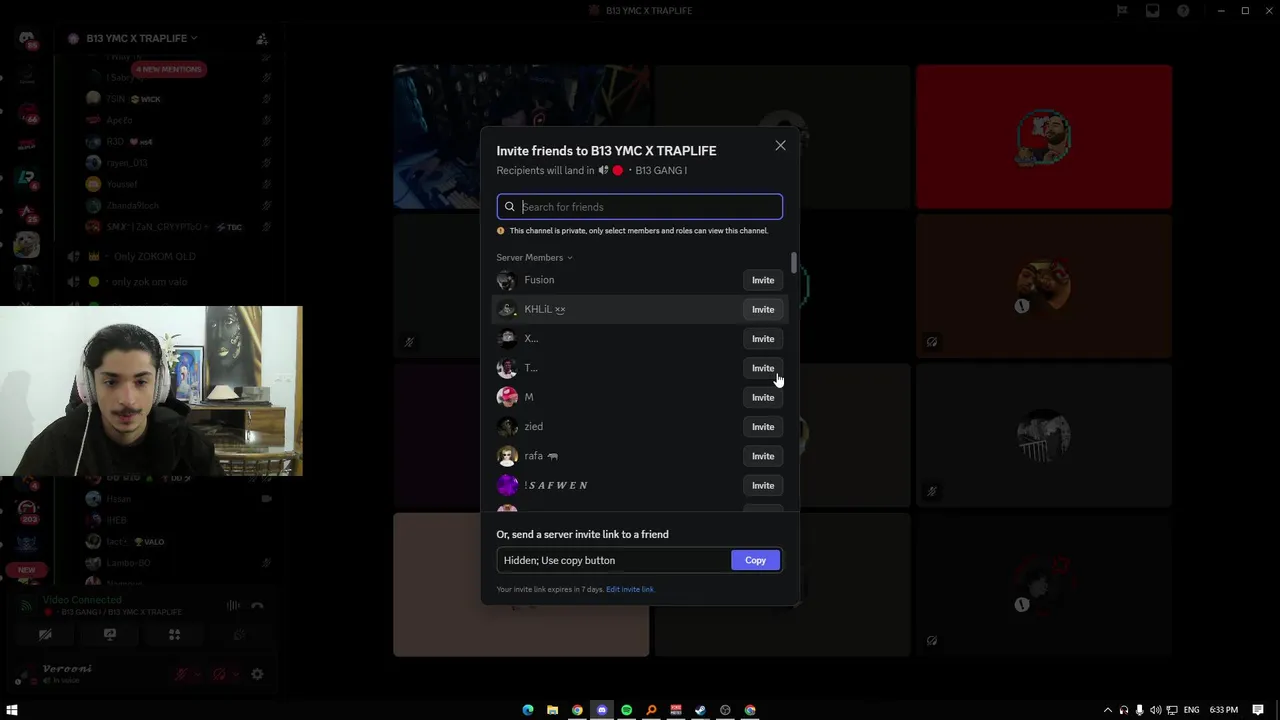Click rafa's avatar in the member list
Viewport: 1280px width, 720px height.
507,456
